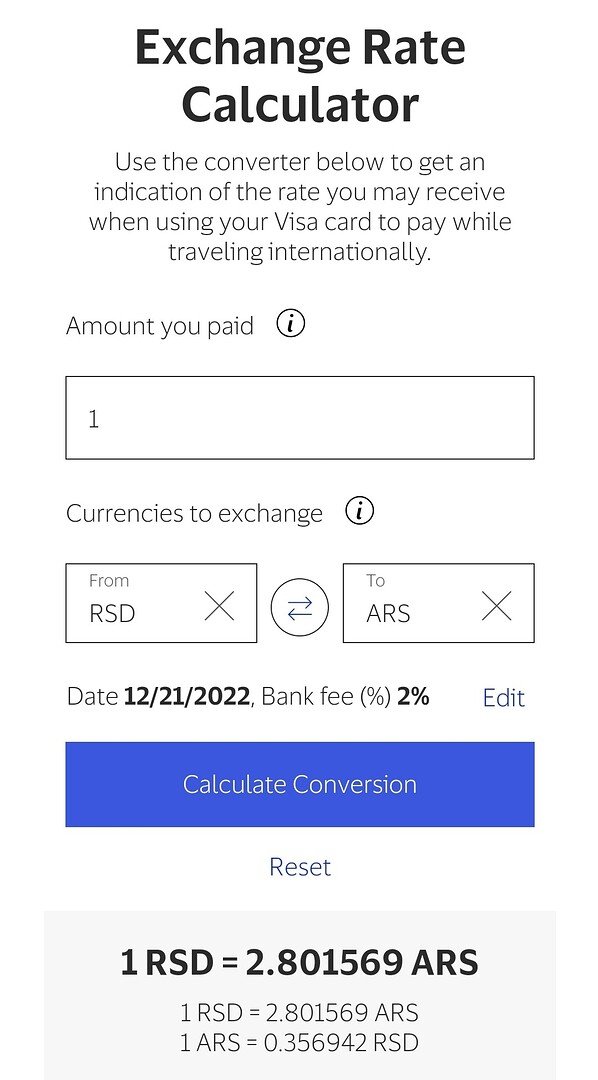598x1080 pixels.
Task: Click the Calculate Conversion button
Action: click(x=300, y=784)
